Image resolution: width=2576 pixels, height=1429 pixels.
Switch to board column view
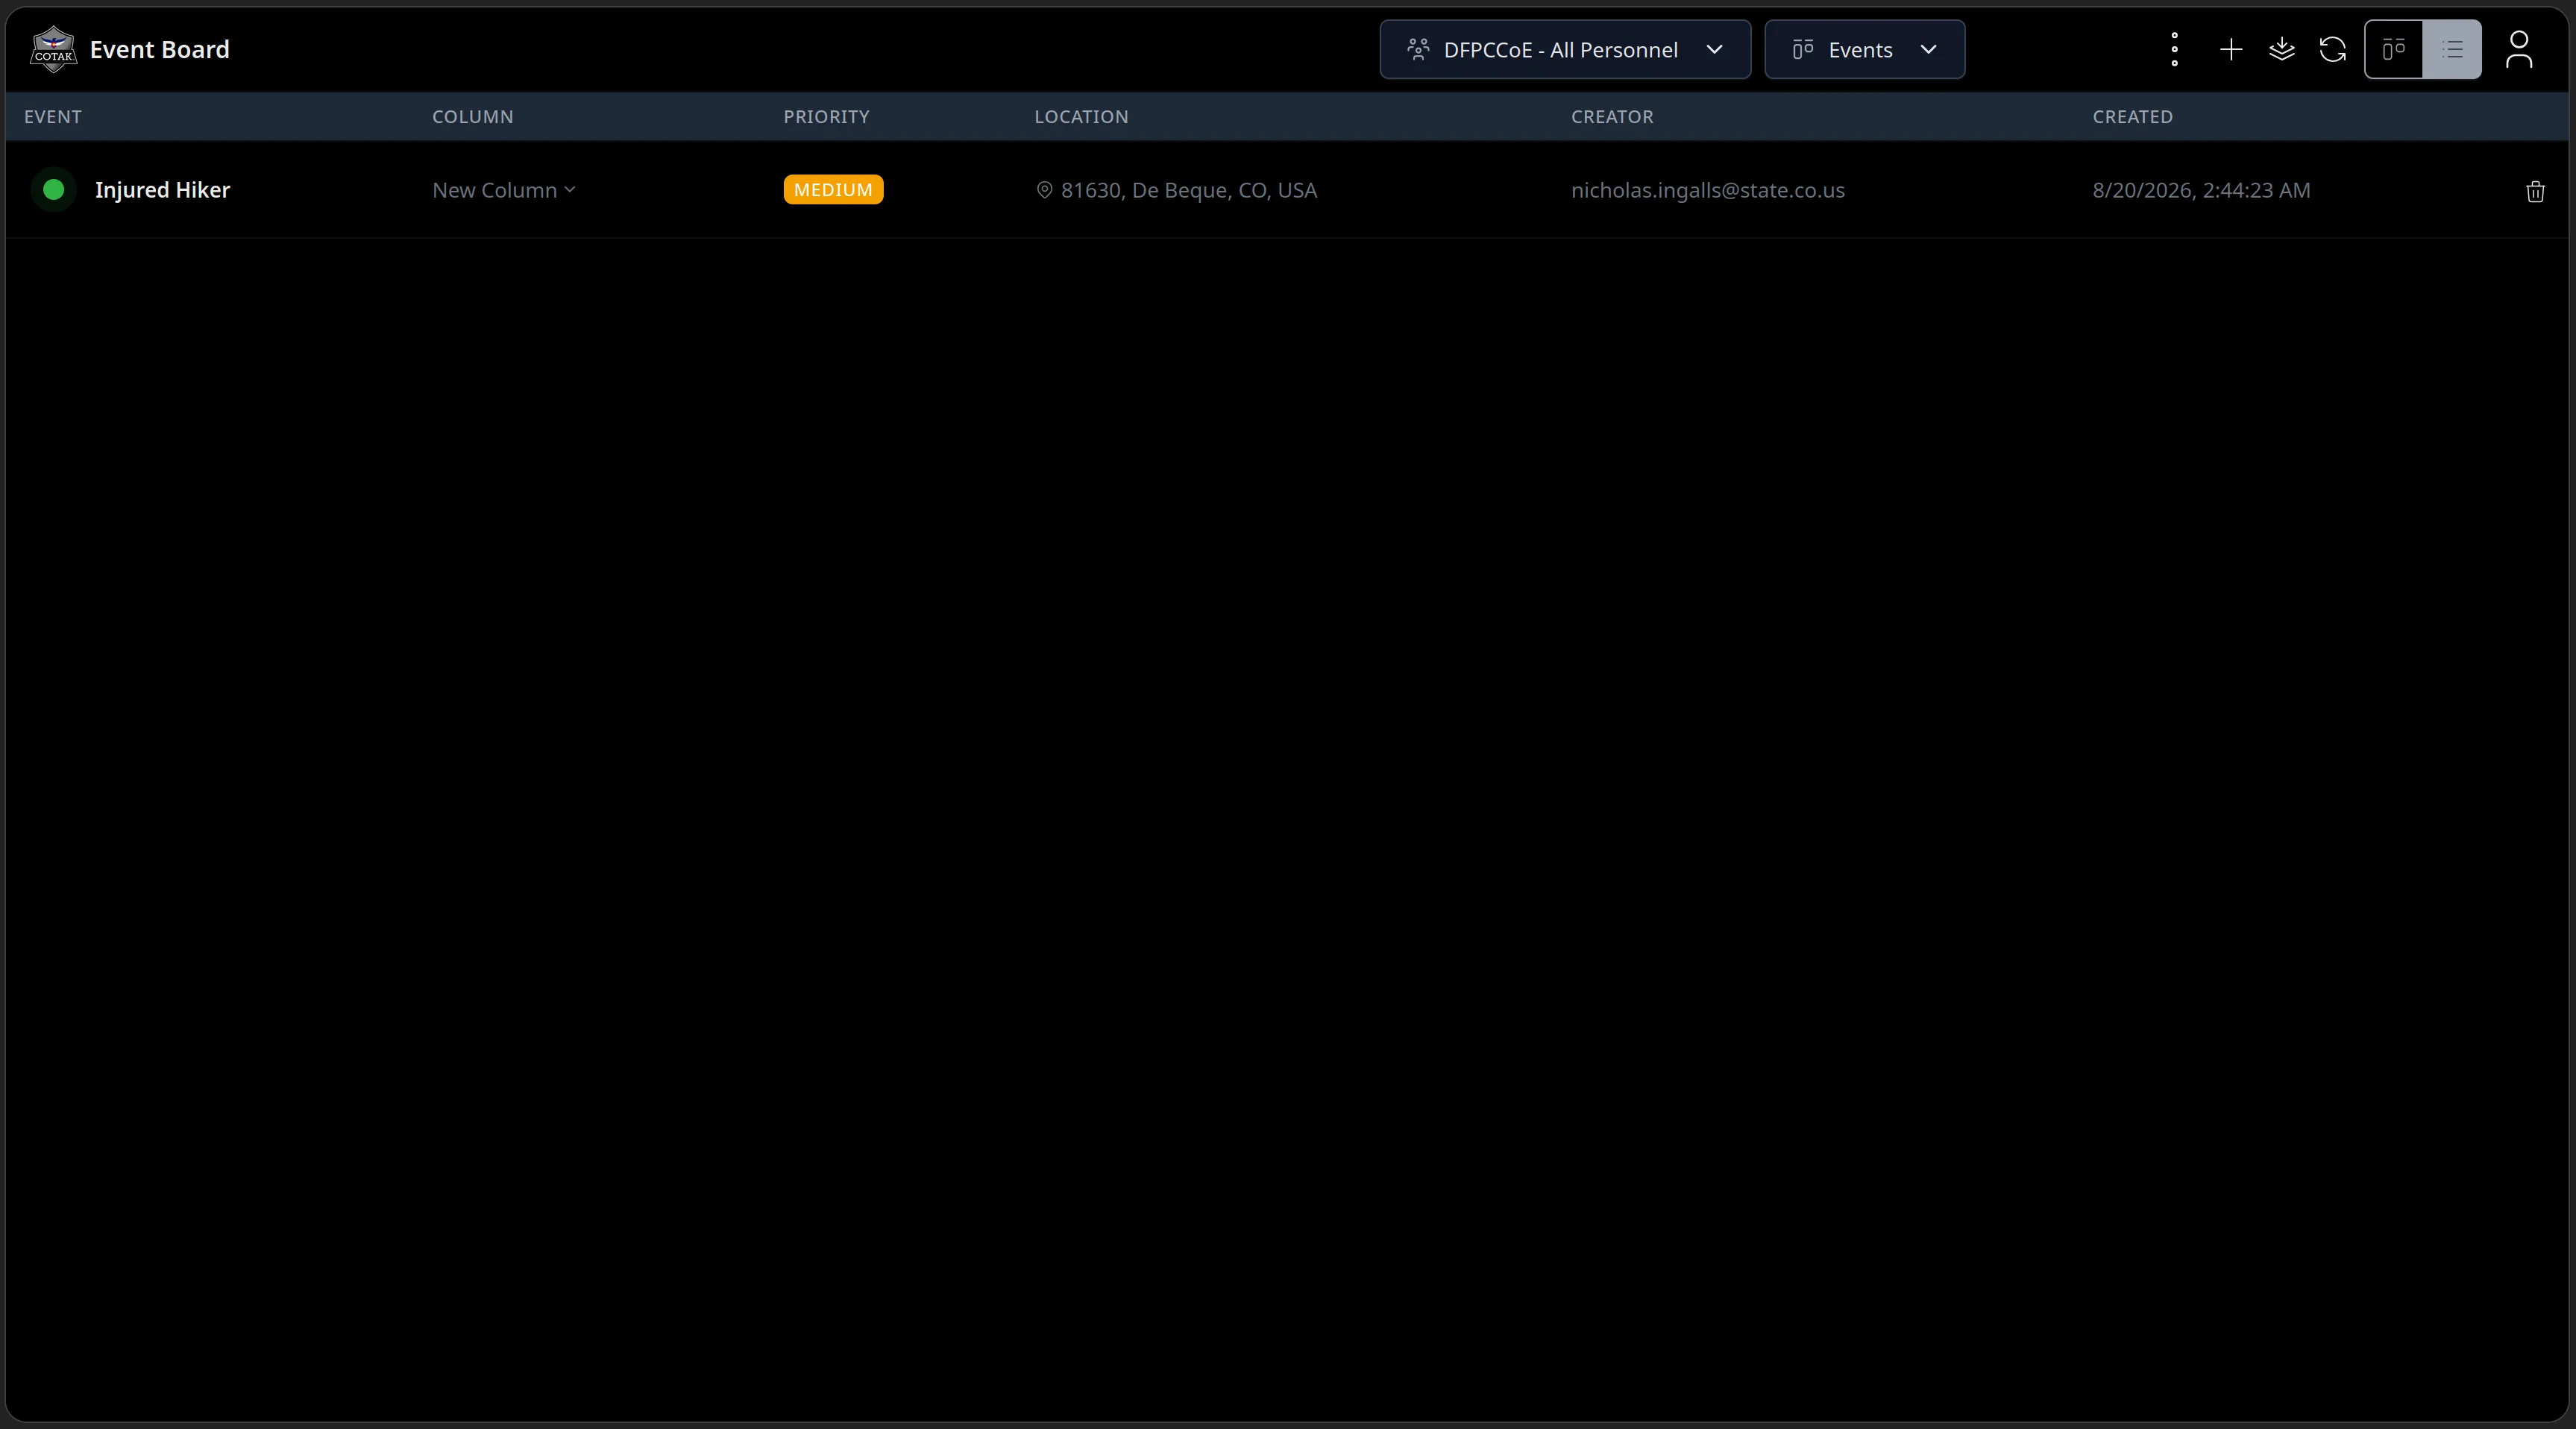[2394, 49]
